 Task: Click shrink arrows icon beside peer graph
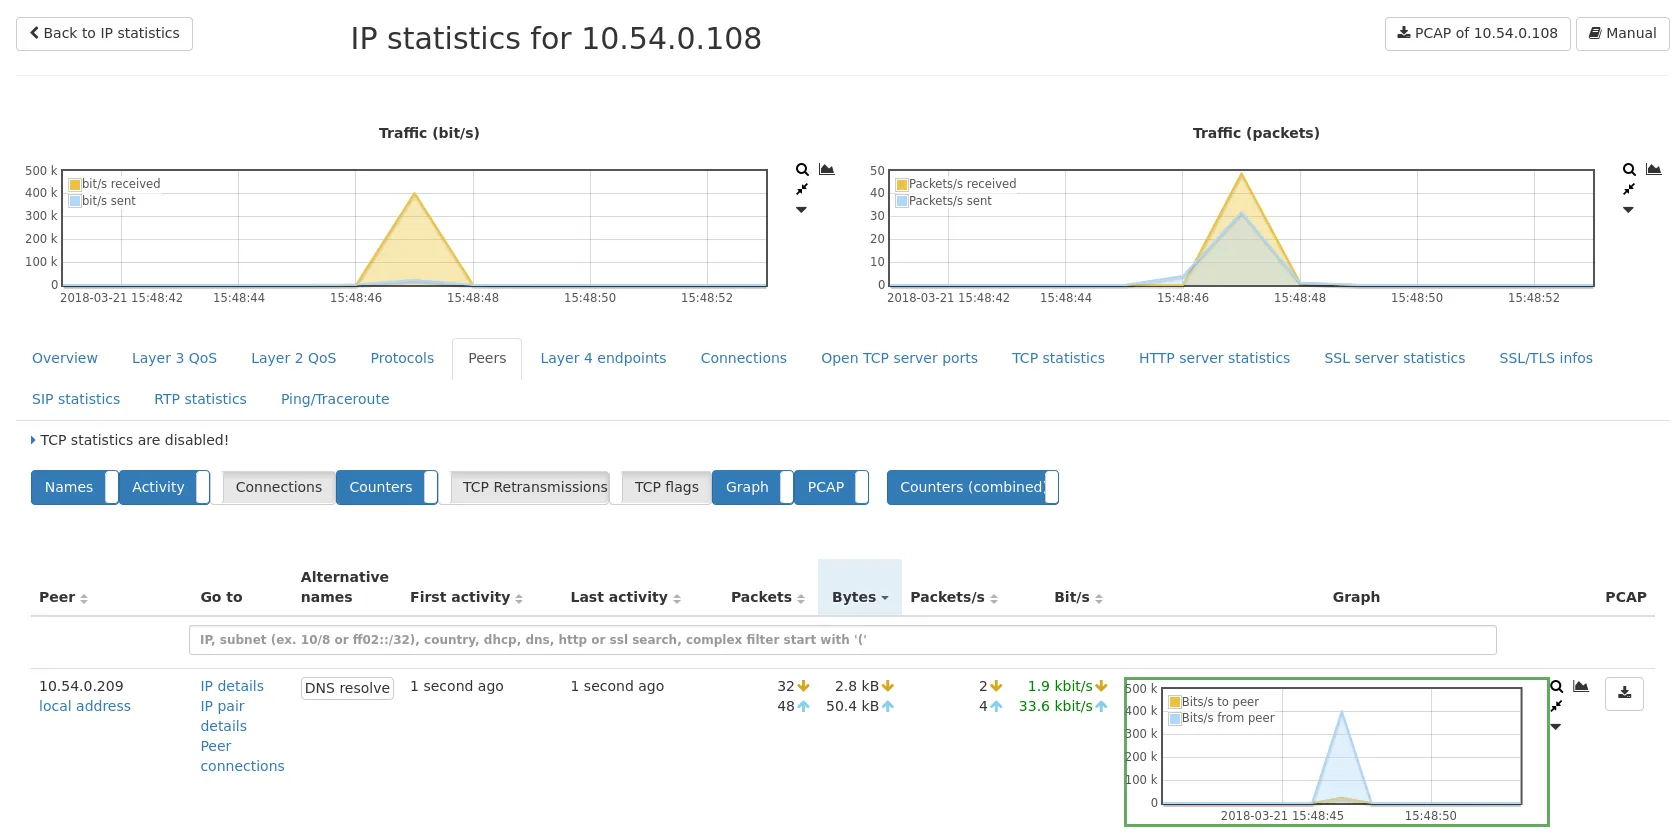[x=1556, y=706]
